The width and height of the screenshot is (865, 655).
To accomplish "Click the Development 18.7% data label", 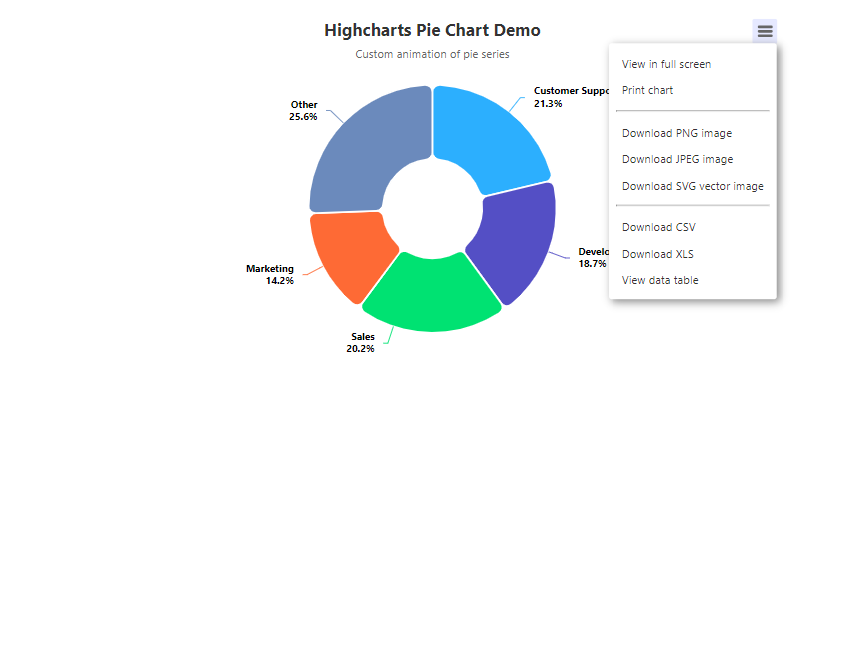I will click(593, 257).
